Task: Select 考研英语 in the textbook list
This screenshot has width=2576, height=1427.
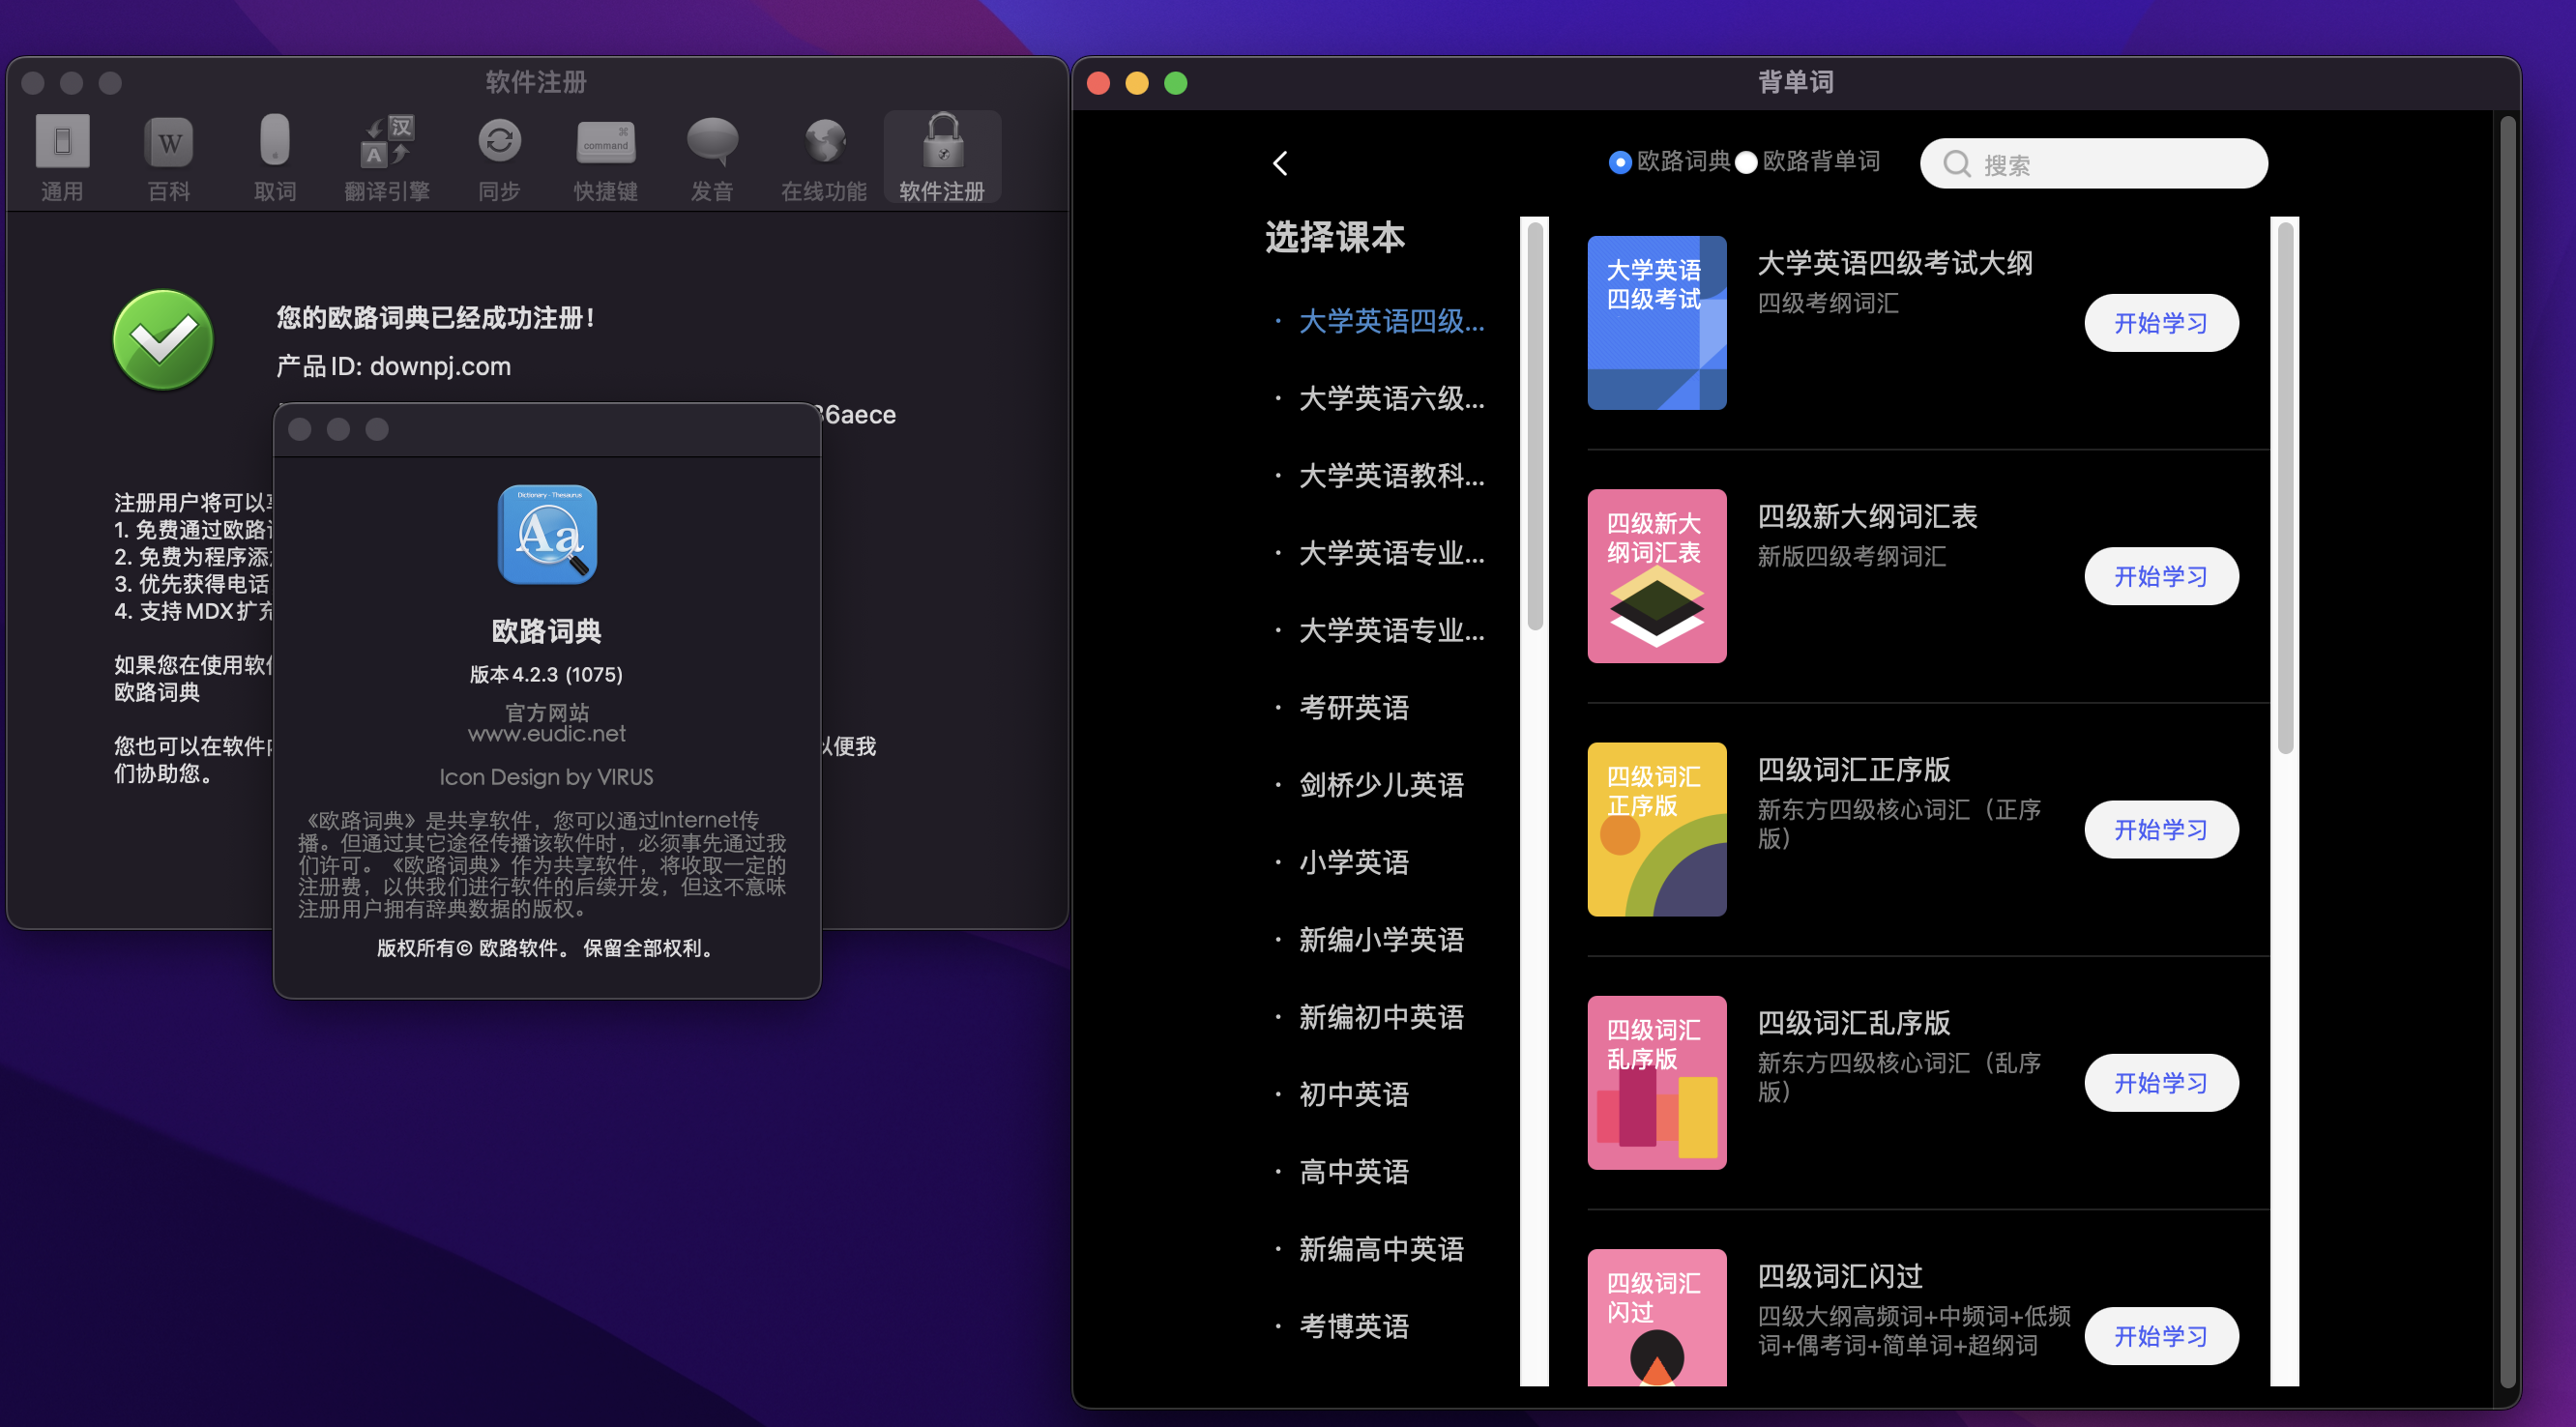Action: [x=1353, y=708]
